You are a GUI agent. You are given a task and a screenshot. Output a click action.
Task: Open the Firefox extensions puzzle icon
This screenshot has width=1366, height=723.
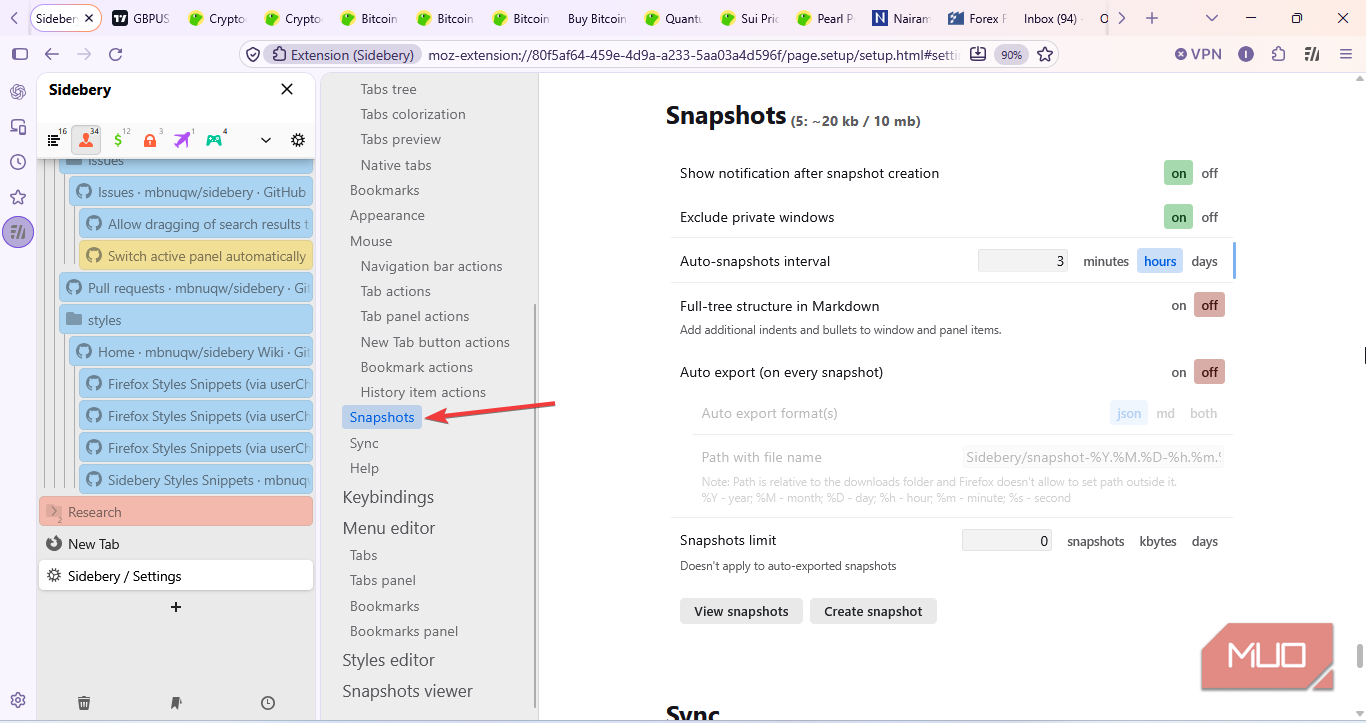(x=1278, y=54)
